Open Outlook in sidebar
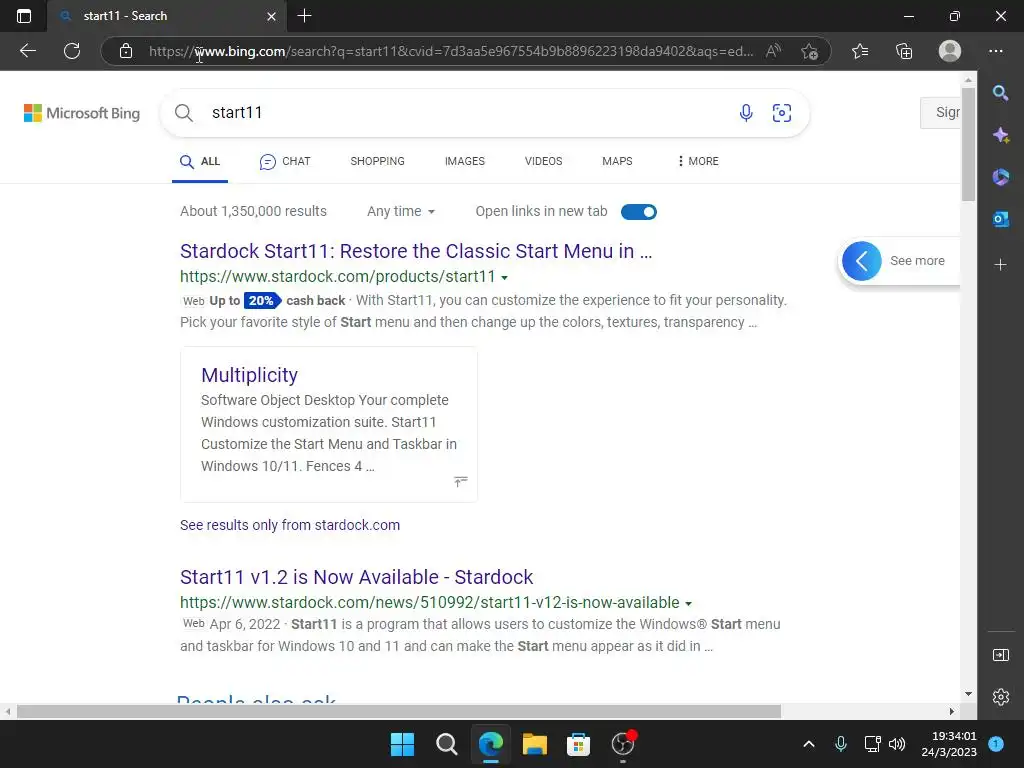The width and height of the screenshot is (1024, 768). click(x=1000, y=219)
